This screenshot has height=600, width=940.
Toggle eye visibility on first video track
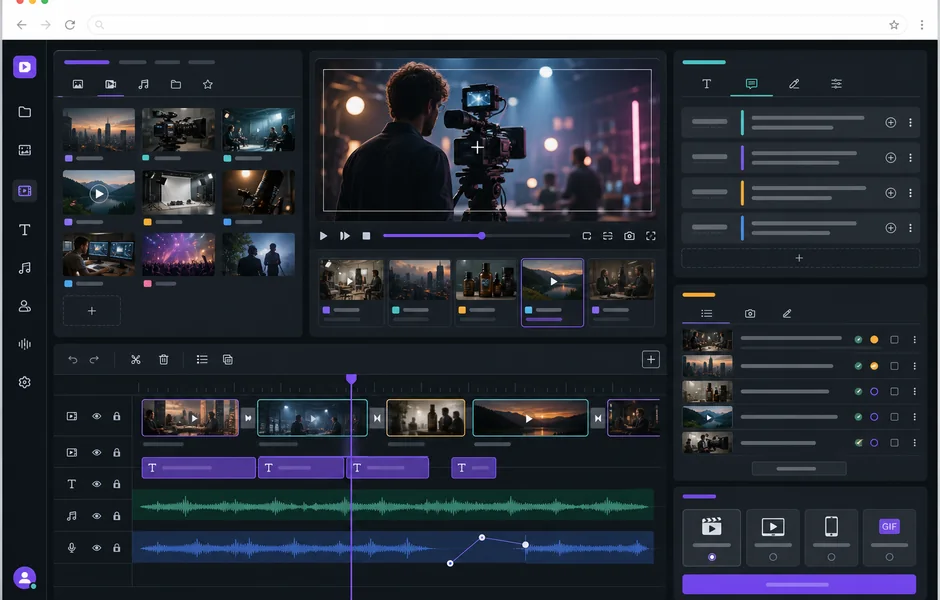(x=96, y=416)
